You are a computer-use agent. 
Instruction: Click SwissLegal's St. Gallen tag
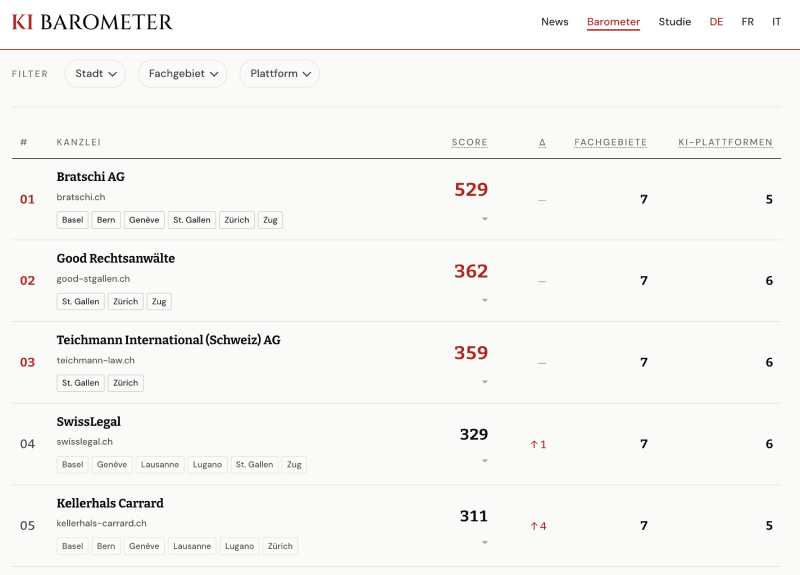255,465
